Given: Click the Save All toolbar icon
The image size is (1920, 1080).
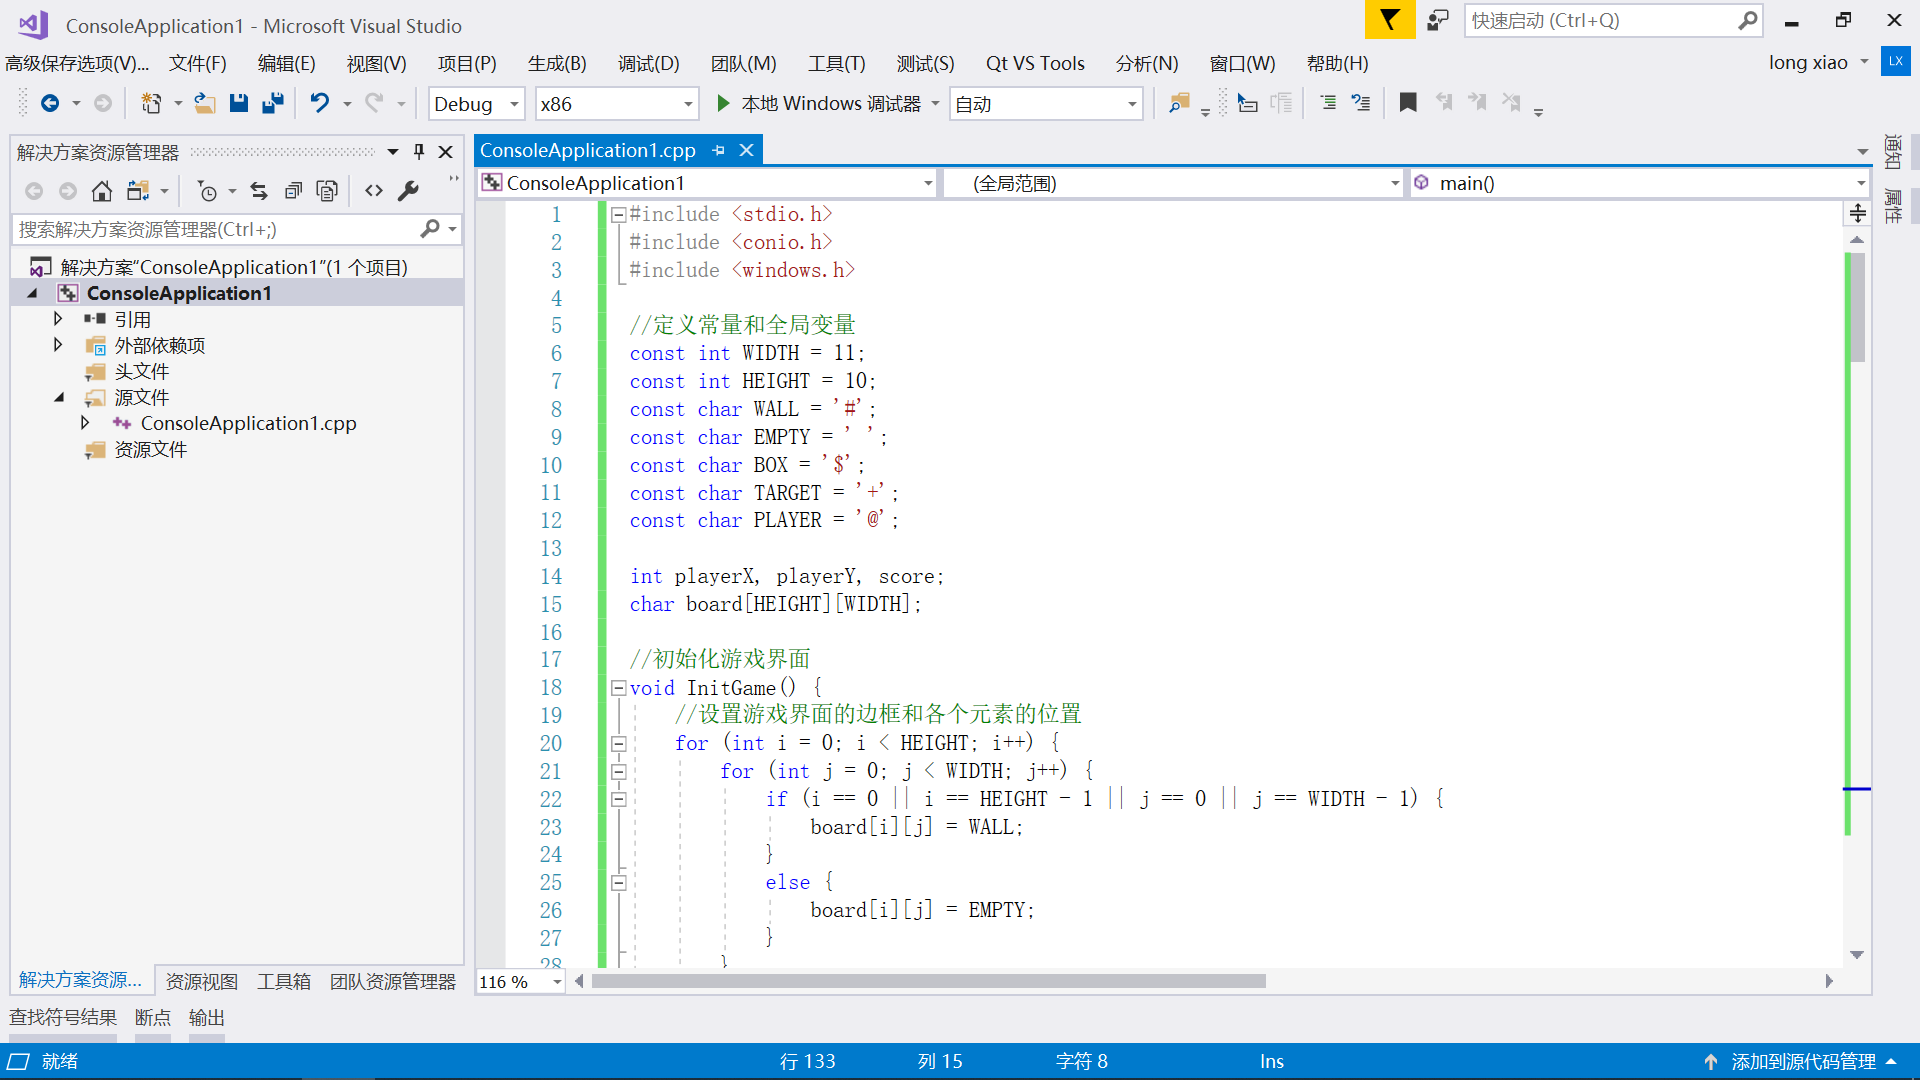Looking at the screenshot, I should tap(272, 103).
